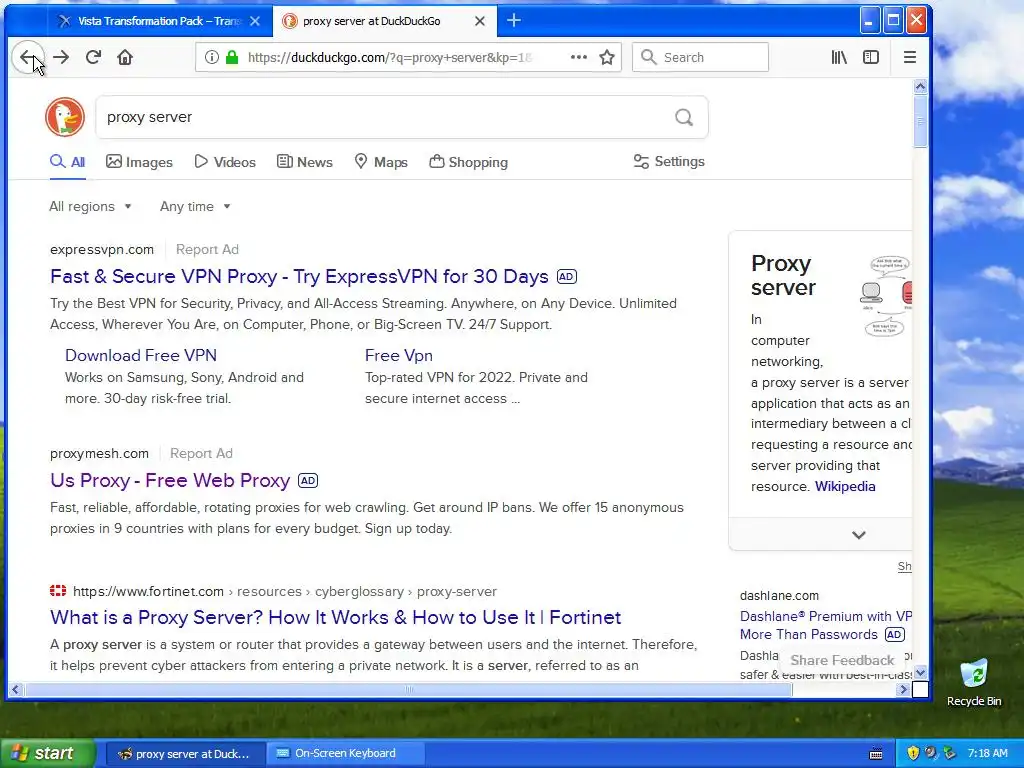Select the proxy server at Duck... taskbar button
Viewport: 1024px width, 768px height.
coord(185,754)
